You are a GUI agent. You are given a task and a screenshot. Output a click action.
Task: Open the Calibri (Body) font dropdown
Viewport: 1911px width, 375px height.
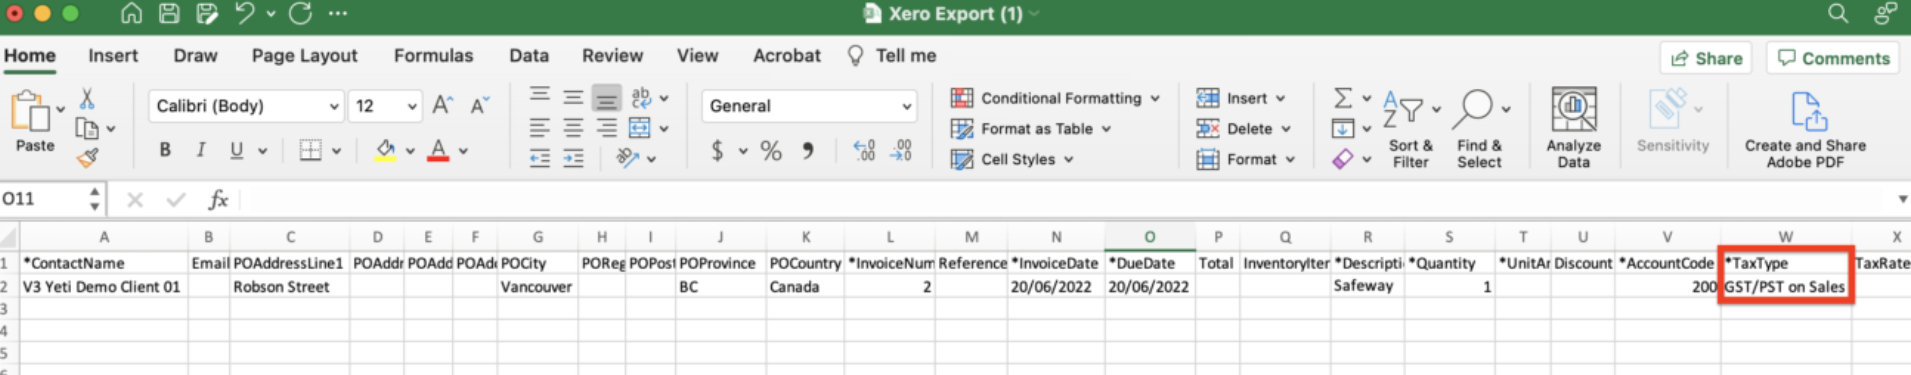247,106
